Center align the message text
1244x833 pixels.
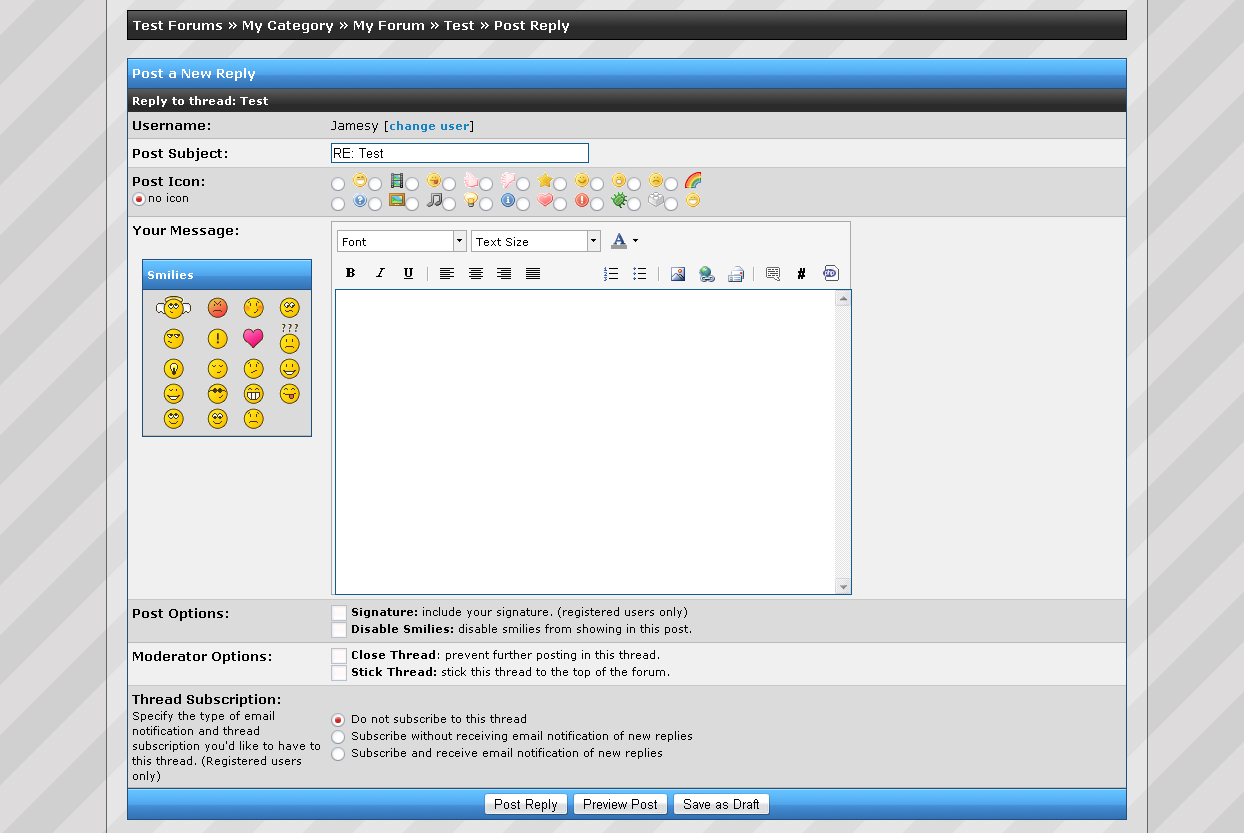[x=476, y=273]
